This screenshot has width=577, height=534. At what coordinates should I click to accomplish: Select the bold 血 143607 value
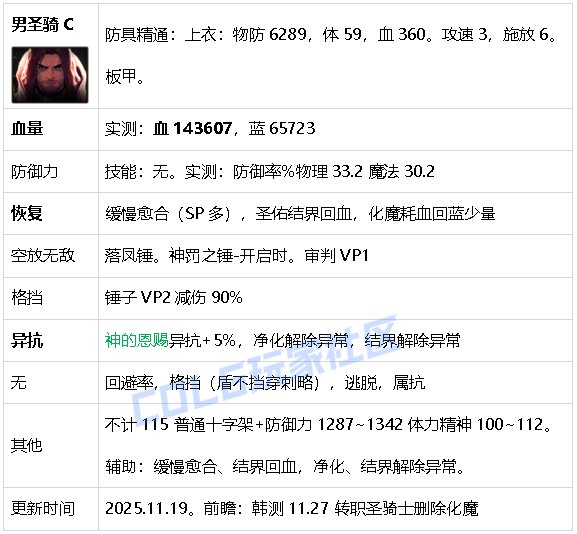pos(192,128)
